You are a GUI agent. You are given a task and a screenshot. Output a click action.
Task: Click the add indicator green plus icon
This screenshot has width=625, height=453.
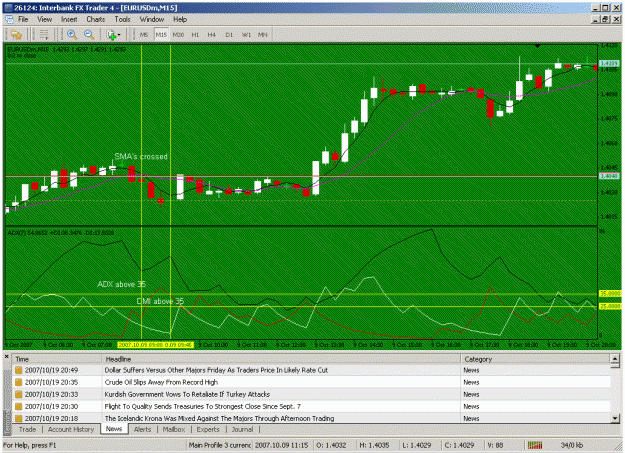click(x=111, y=35)
